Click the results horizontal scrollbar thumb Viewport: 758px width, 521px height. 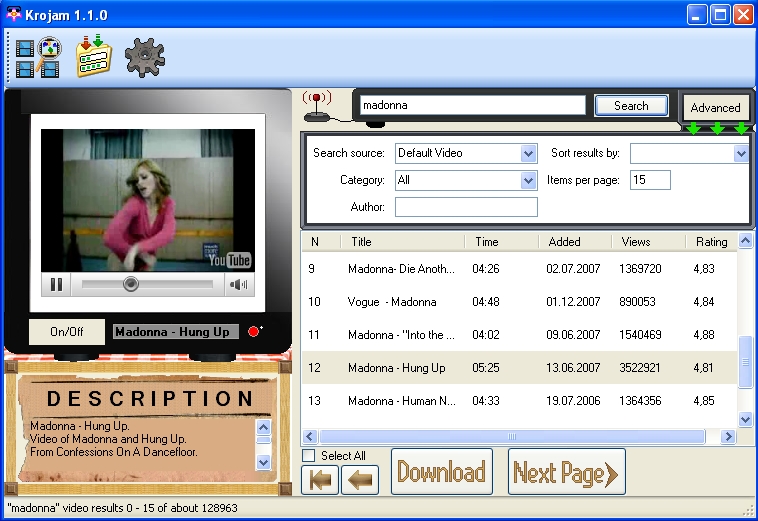coord(512,437)
